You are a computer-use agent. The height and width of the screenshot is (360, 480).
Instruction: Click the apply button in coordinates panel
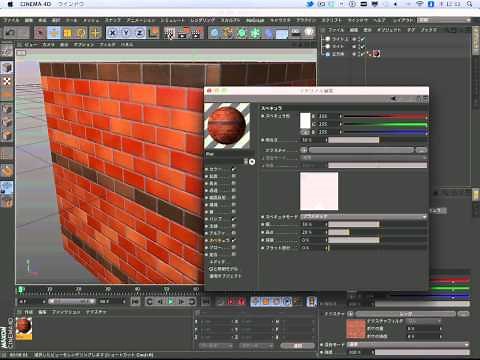[x=298, y=346]
